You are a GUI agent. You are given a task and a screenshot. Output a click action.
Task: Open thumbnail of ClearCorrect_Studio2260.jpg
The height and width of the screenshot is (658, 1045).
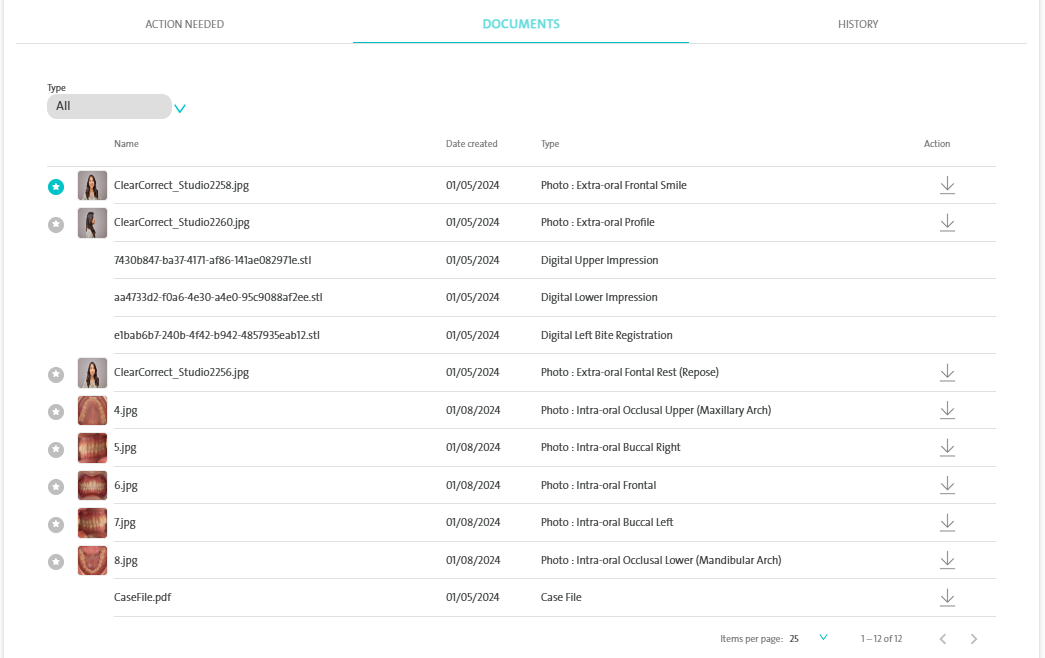(x=92, y=223)
